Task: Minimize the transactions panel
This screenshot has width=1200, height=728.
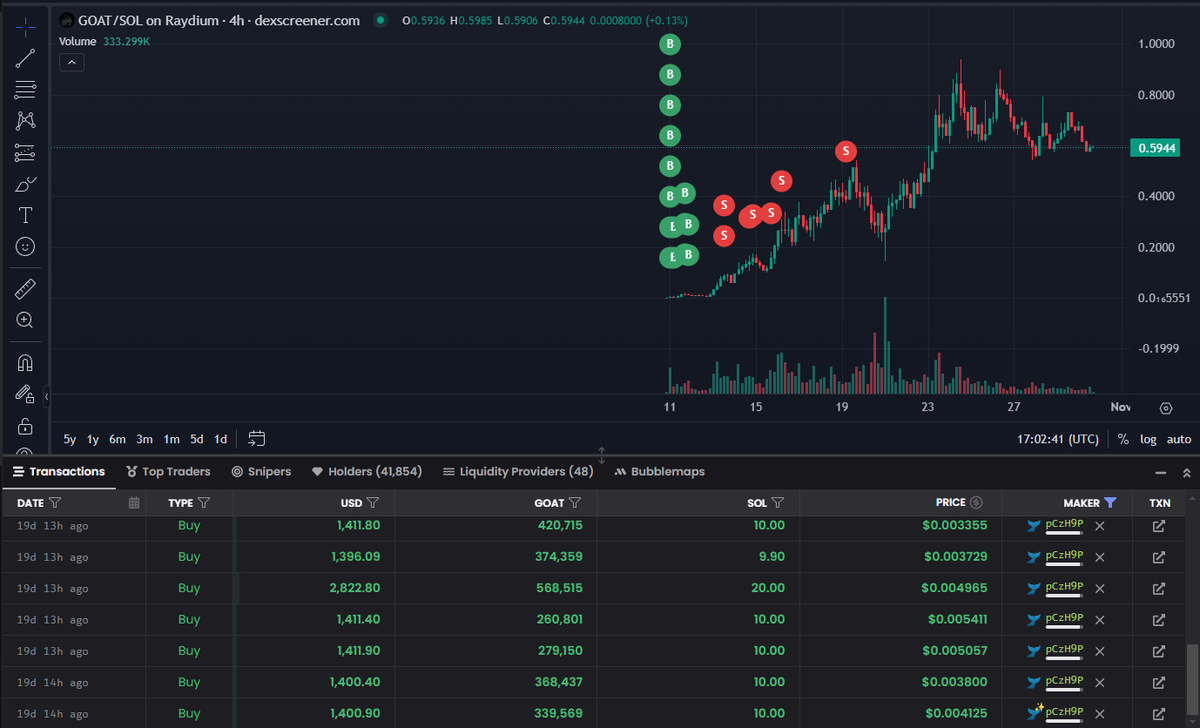Action: (x=1161, y=472)
